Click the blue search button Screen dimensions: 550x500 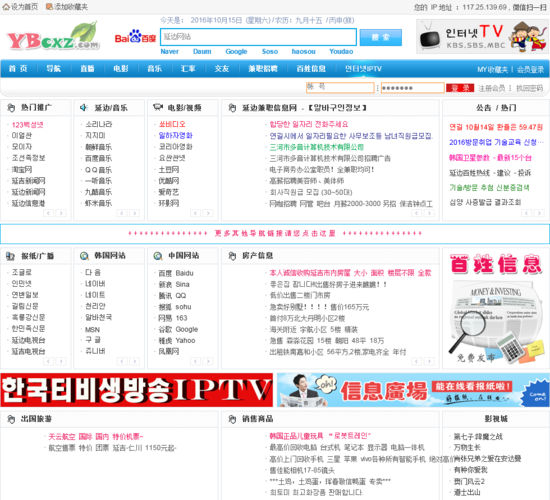coord(381,37)
